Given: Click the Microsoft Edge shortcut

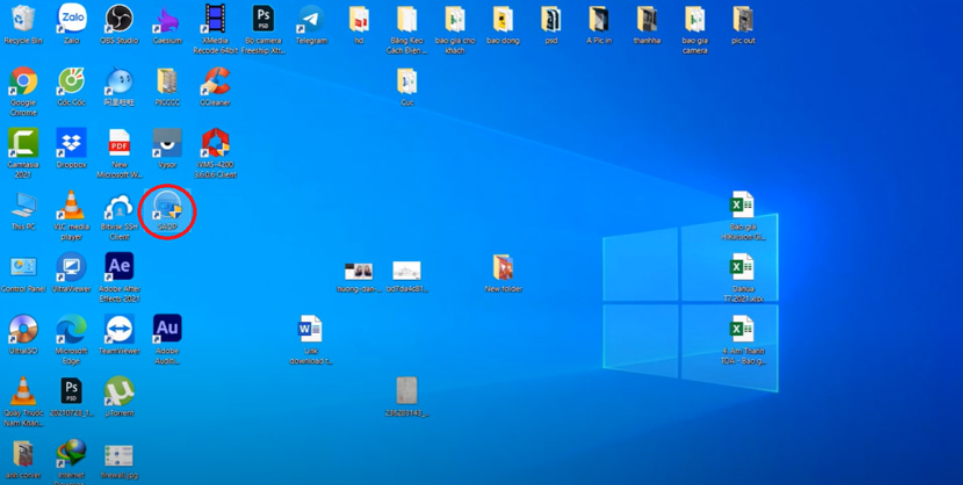Looking at the screenshot, I should click(x=71, y=329).
